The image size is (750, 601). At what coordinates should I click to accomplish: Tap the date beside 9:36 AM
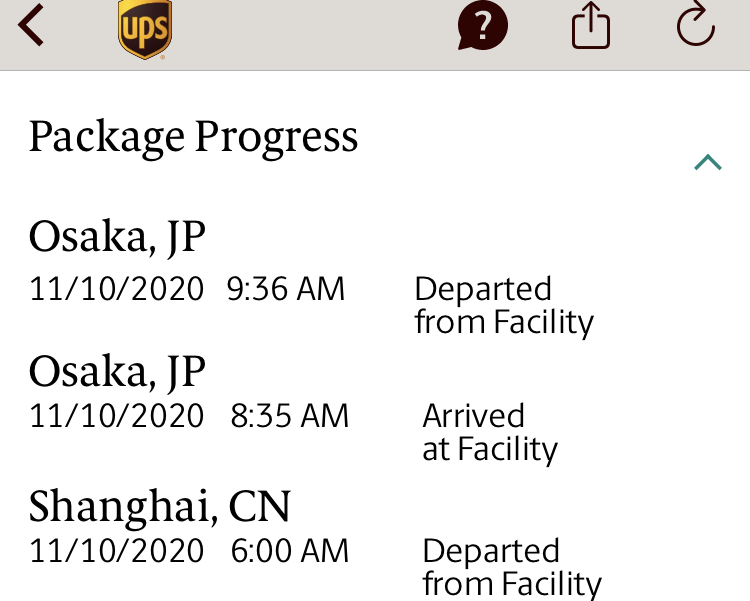pos(116,289)
